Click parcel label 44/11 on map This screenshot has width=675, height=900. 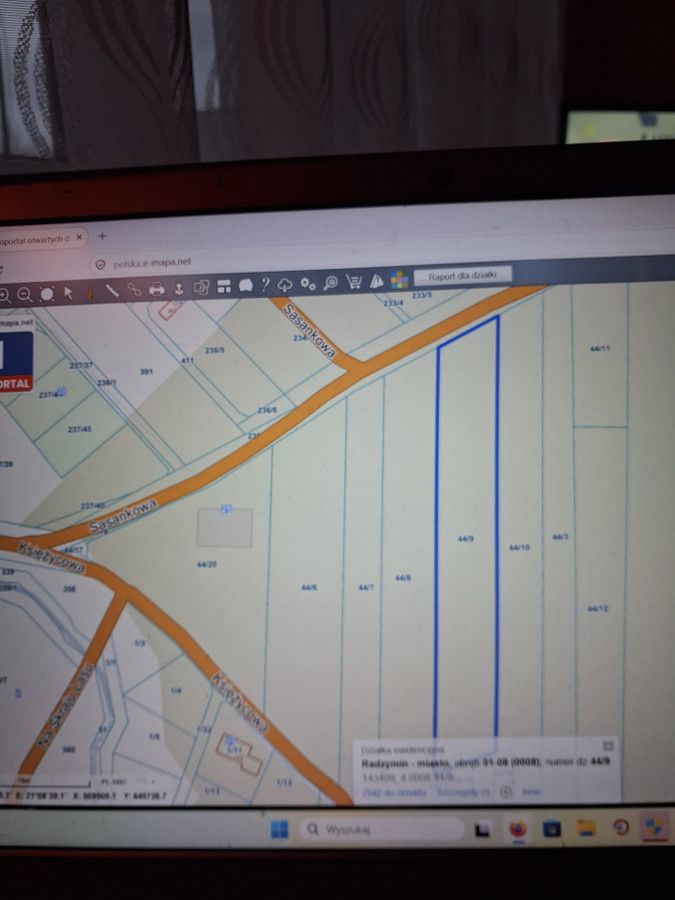[600, 348]
